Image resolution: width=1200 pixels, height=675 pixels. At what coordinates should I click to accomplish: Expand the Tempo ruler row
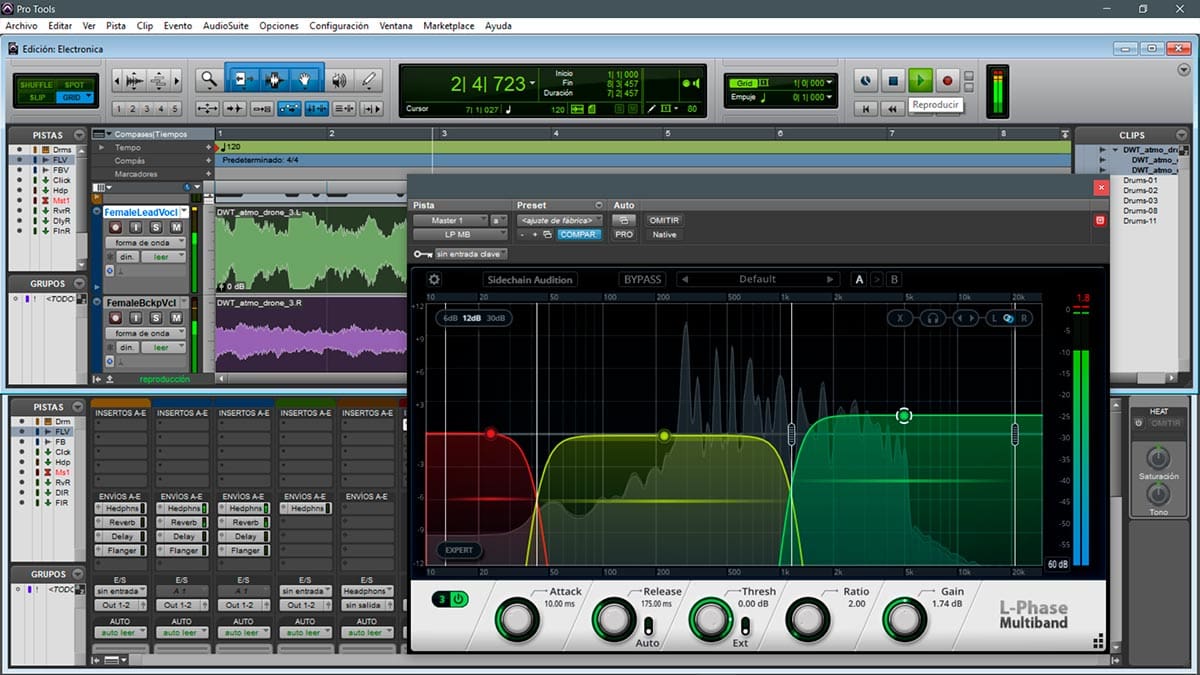pos(101,147)
